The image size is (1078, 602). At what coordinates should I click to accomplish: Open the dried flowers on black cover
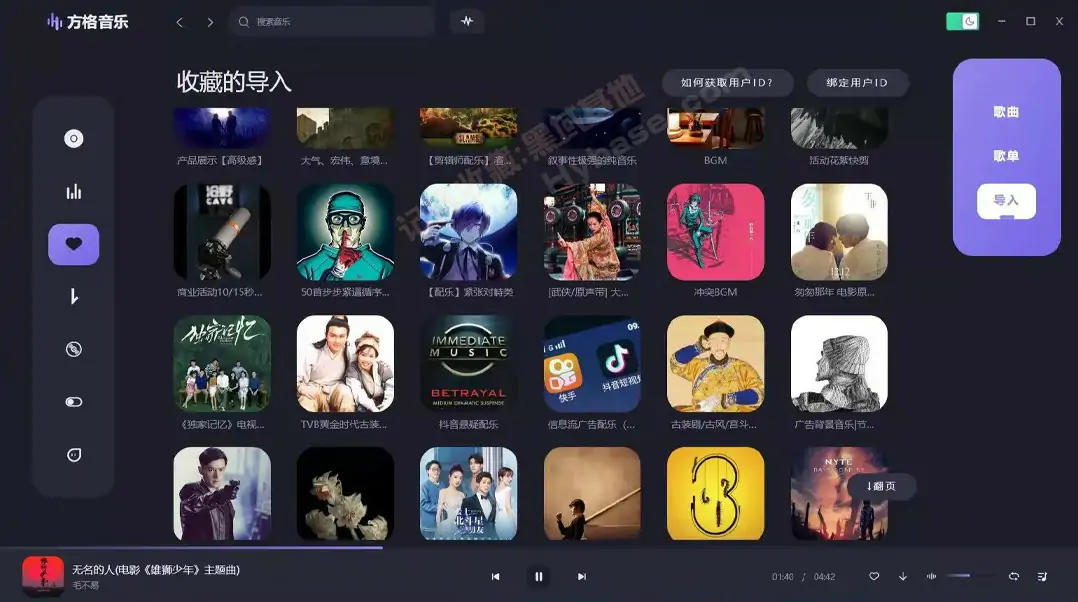pos(345,494)
